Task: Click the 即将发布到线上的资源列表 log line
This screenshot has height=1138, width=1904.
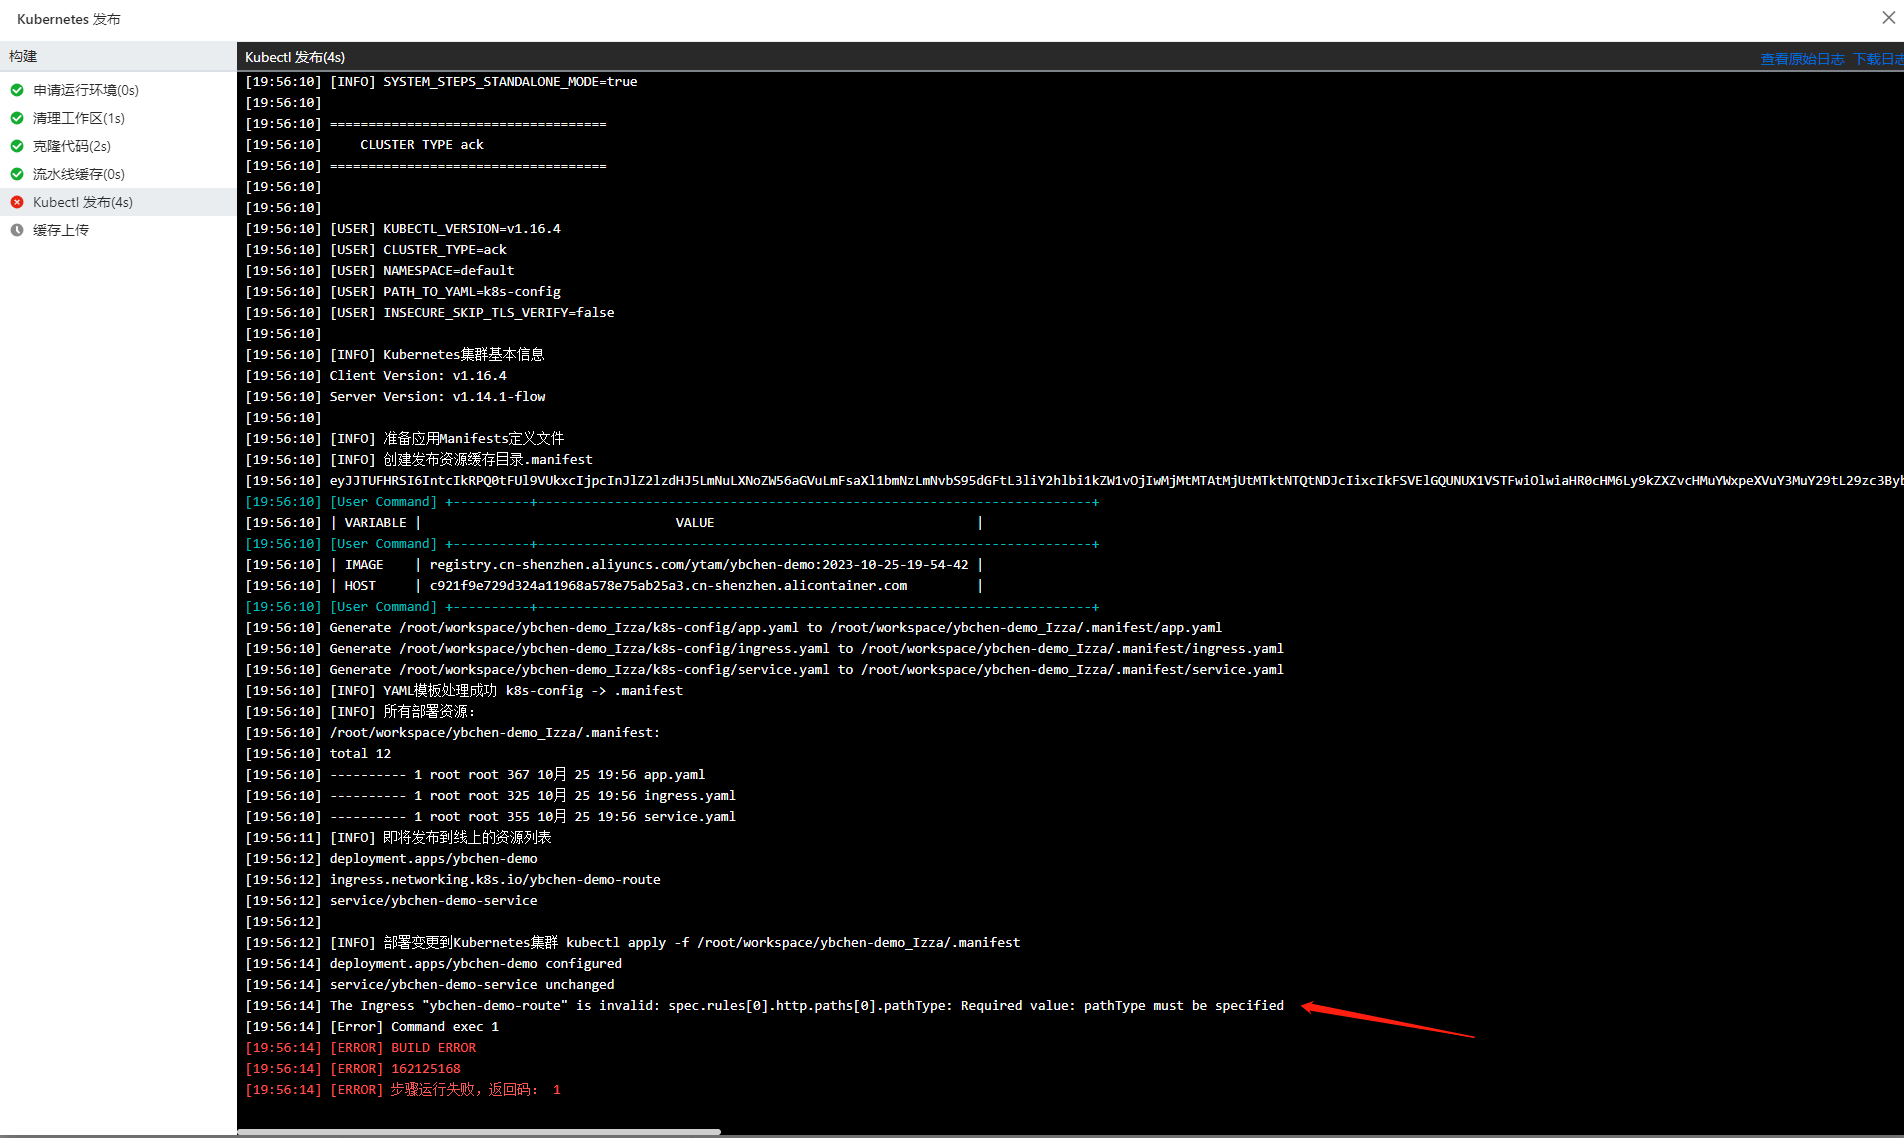Action: pyautogui.click(x=398, y=838)
